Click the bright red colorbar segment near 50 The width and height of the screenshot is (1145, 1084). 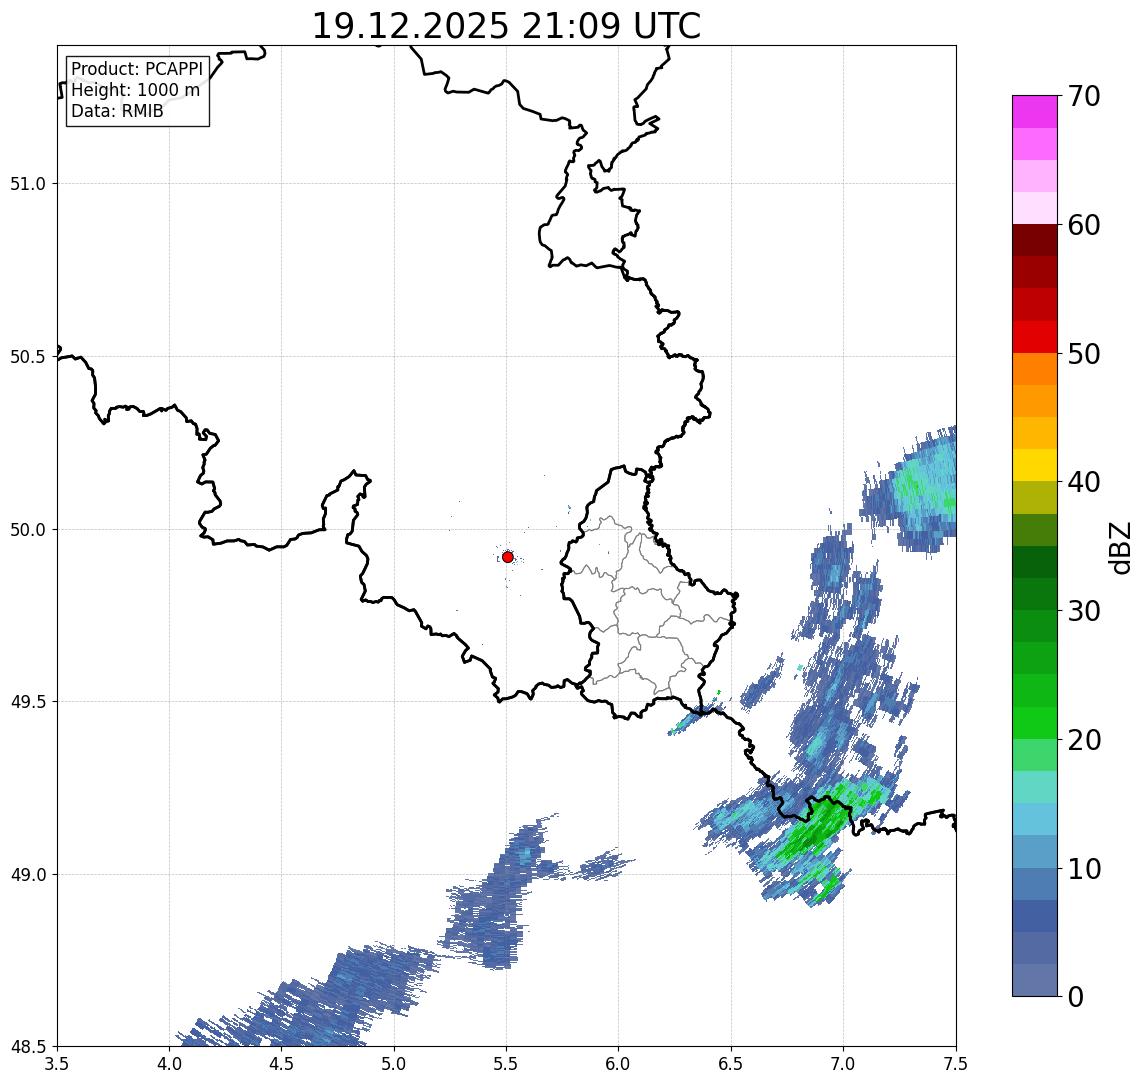[x=1035, y=337]
